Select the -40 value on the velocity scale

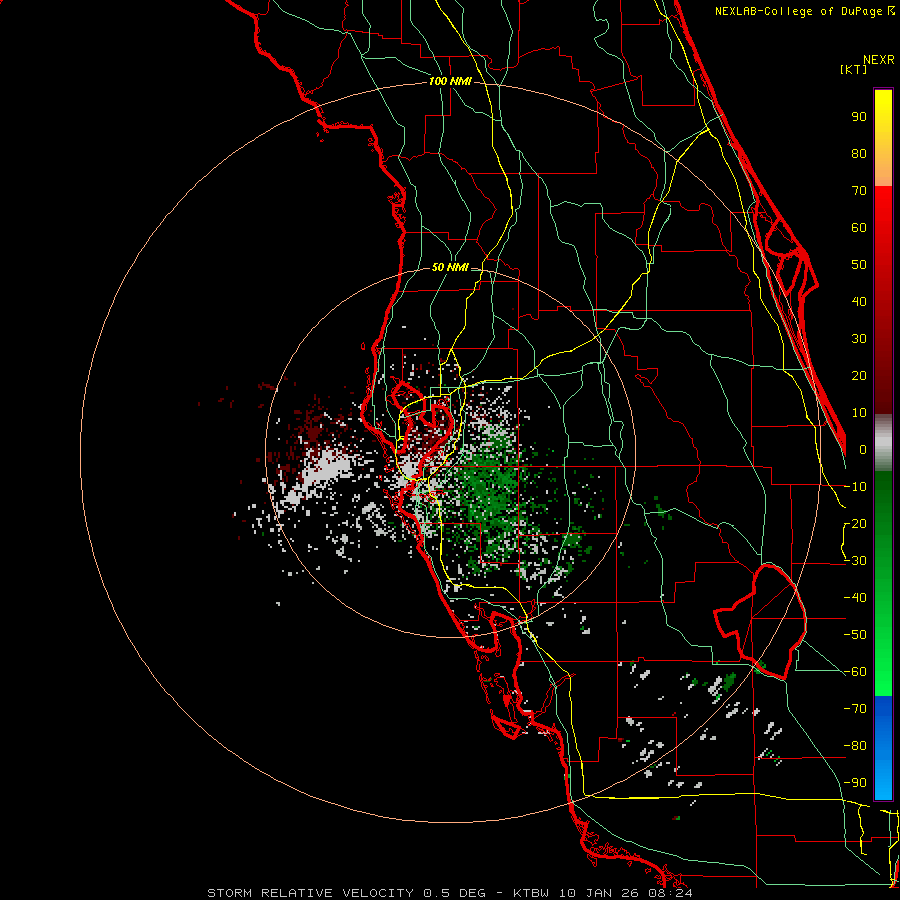click(855, 598)
